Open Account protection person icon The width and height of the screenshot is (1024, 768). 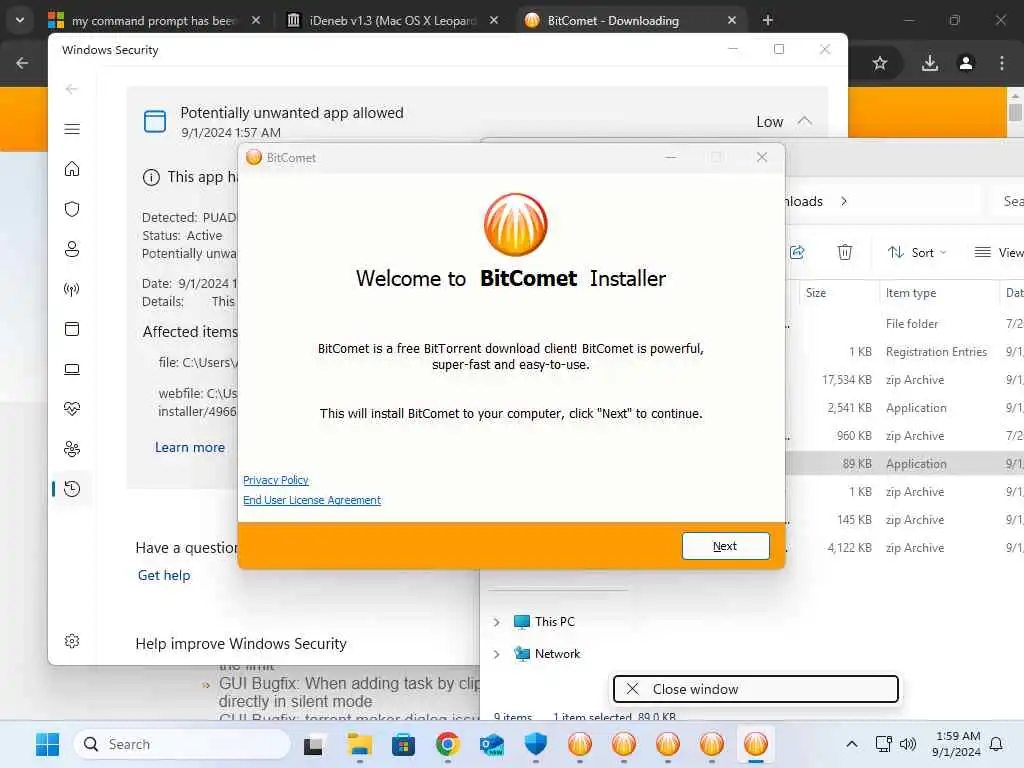click(72, 249)
